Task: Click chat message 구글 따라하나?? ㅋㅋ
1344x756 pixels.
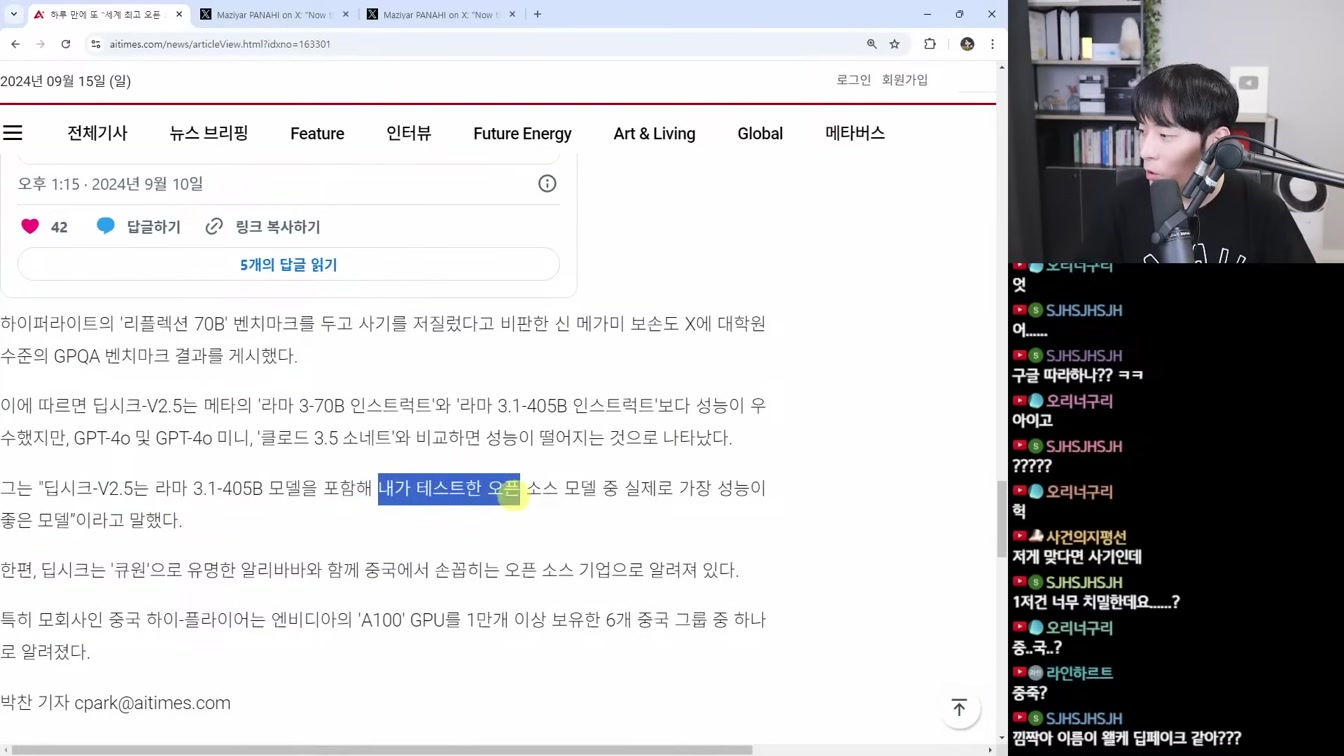Action: tap(1077, 375)
